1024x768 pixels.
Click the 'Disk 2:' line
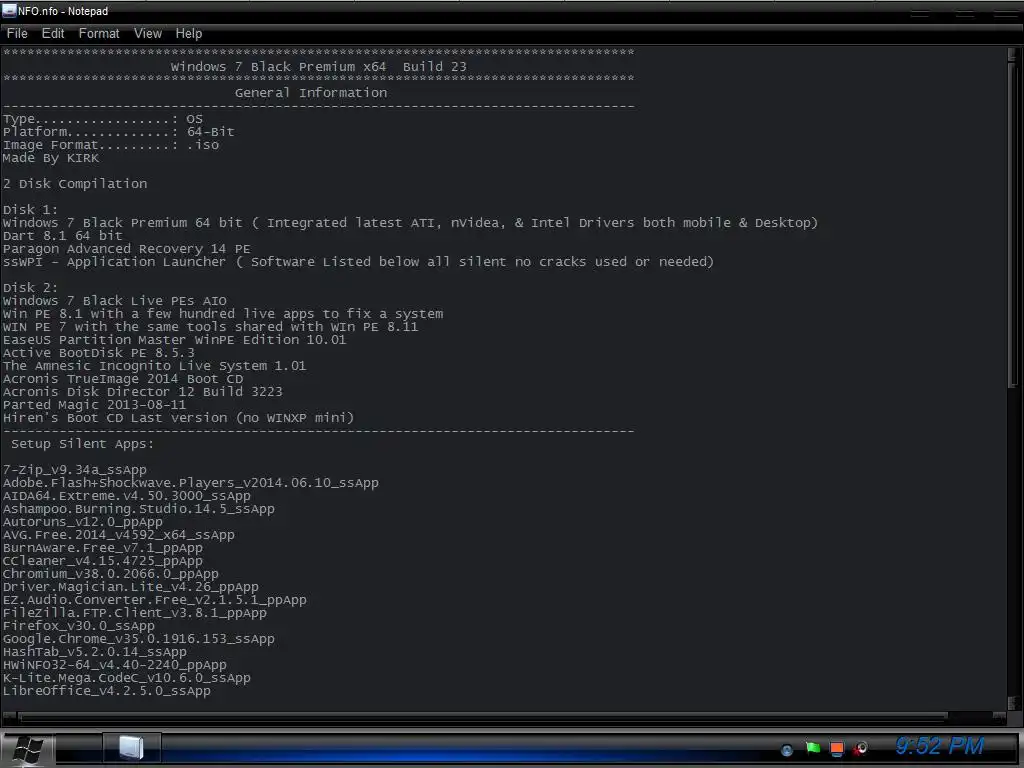(30, 288)
